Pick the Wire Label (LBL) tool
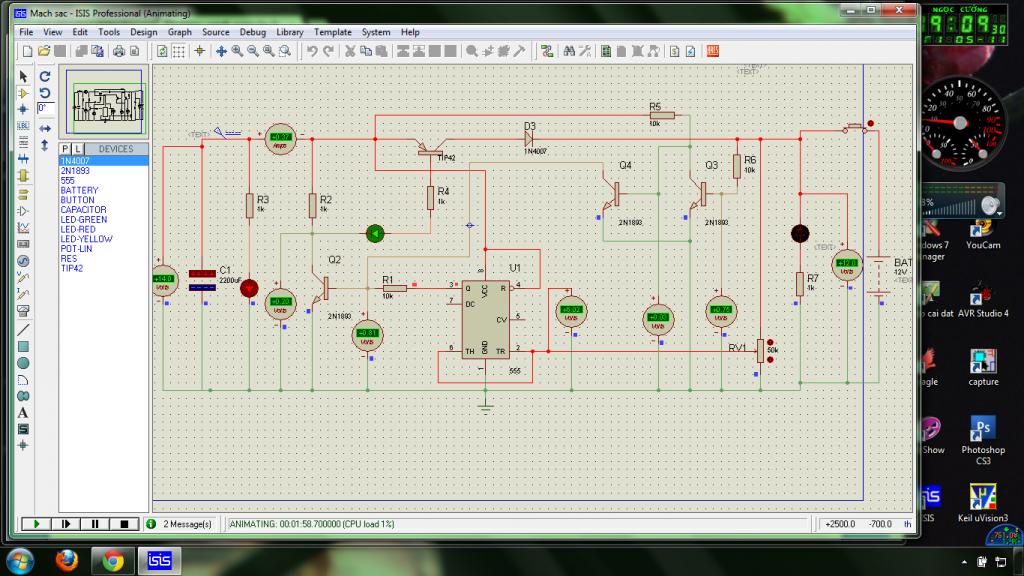1024x576 pixels. point(24,125)
